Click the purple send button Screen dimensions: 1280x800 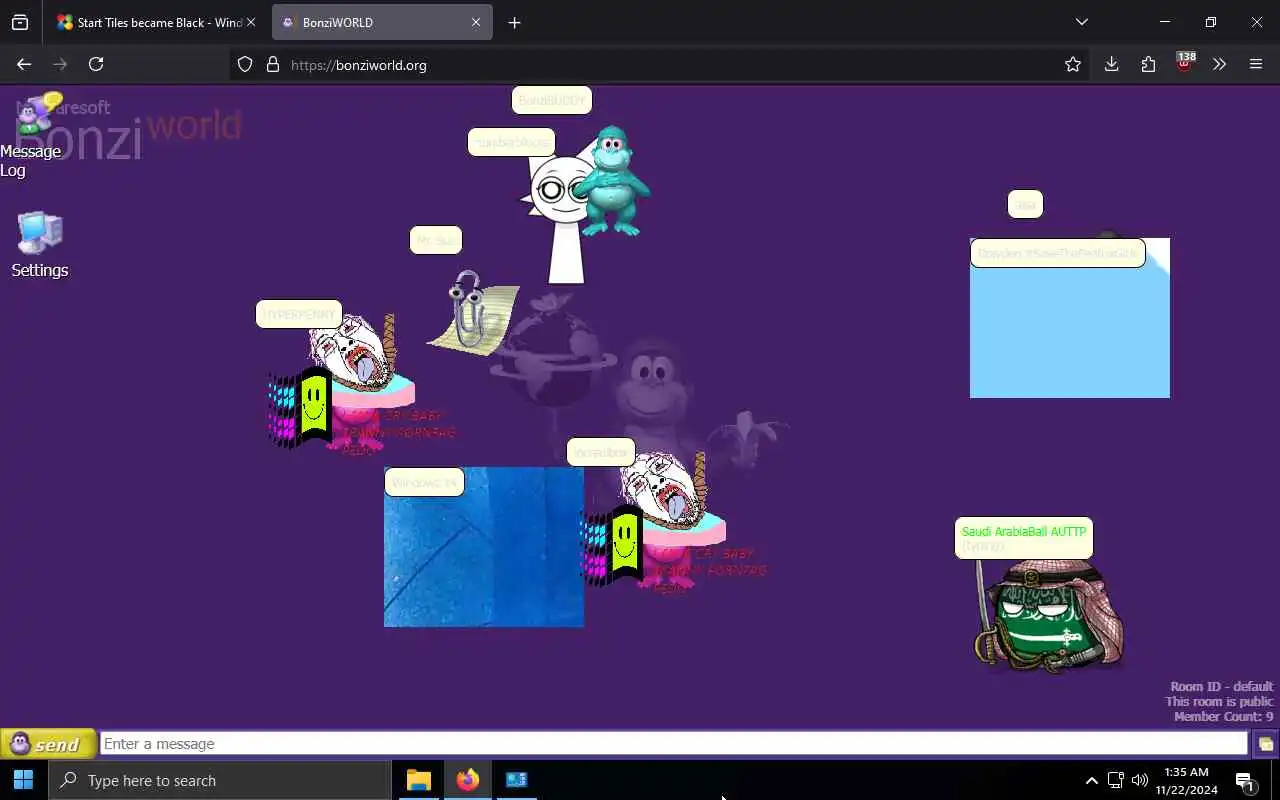click(48, 744)
